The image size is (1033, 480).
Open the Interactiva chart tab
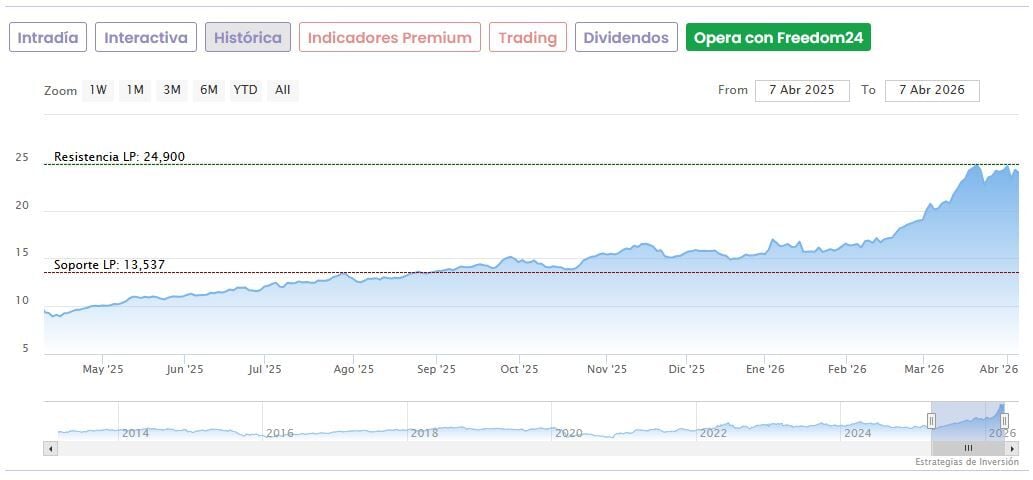point(146,38)
